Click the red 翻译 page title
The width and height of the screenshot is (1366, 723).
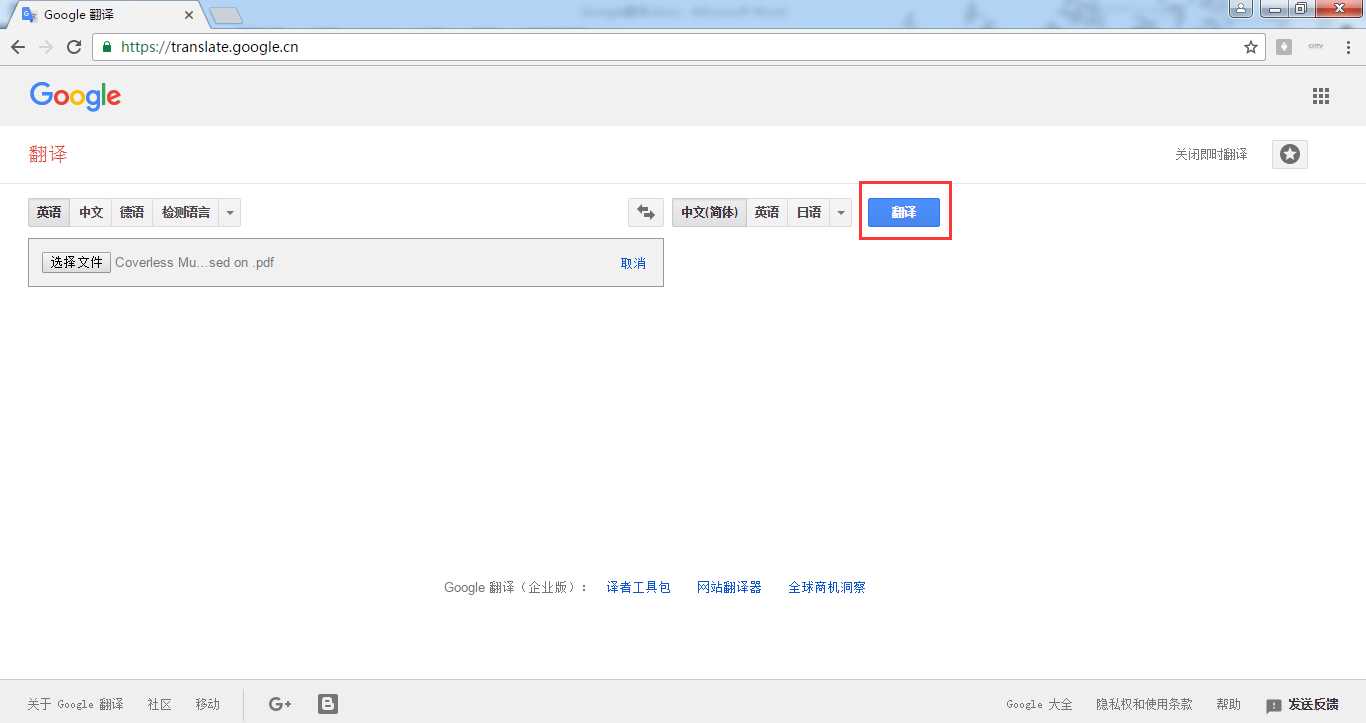48,154
